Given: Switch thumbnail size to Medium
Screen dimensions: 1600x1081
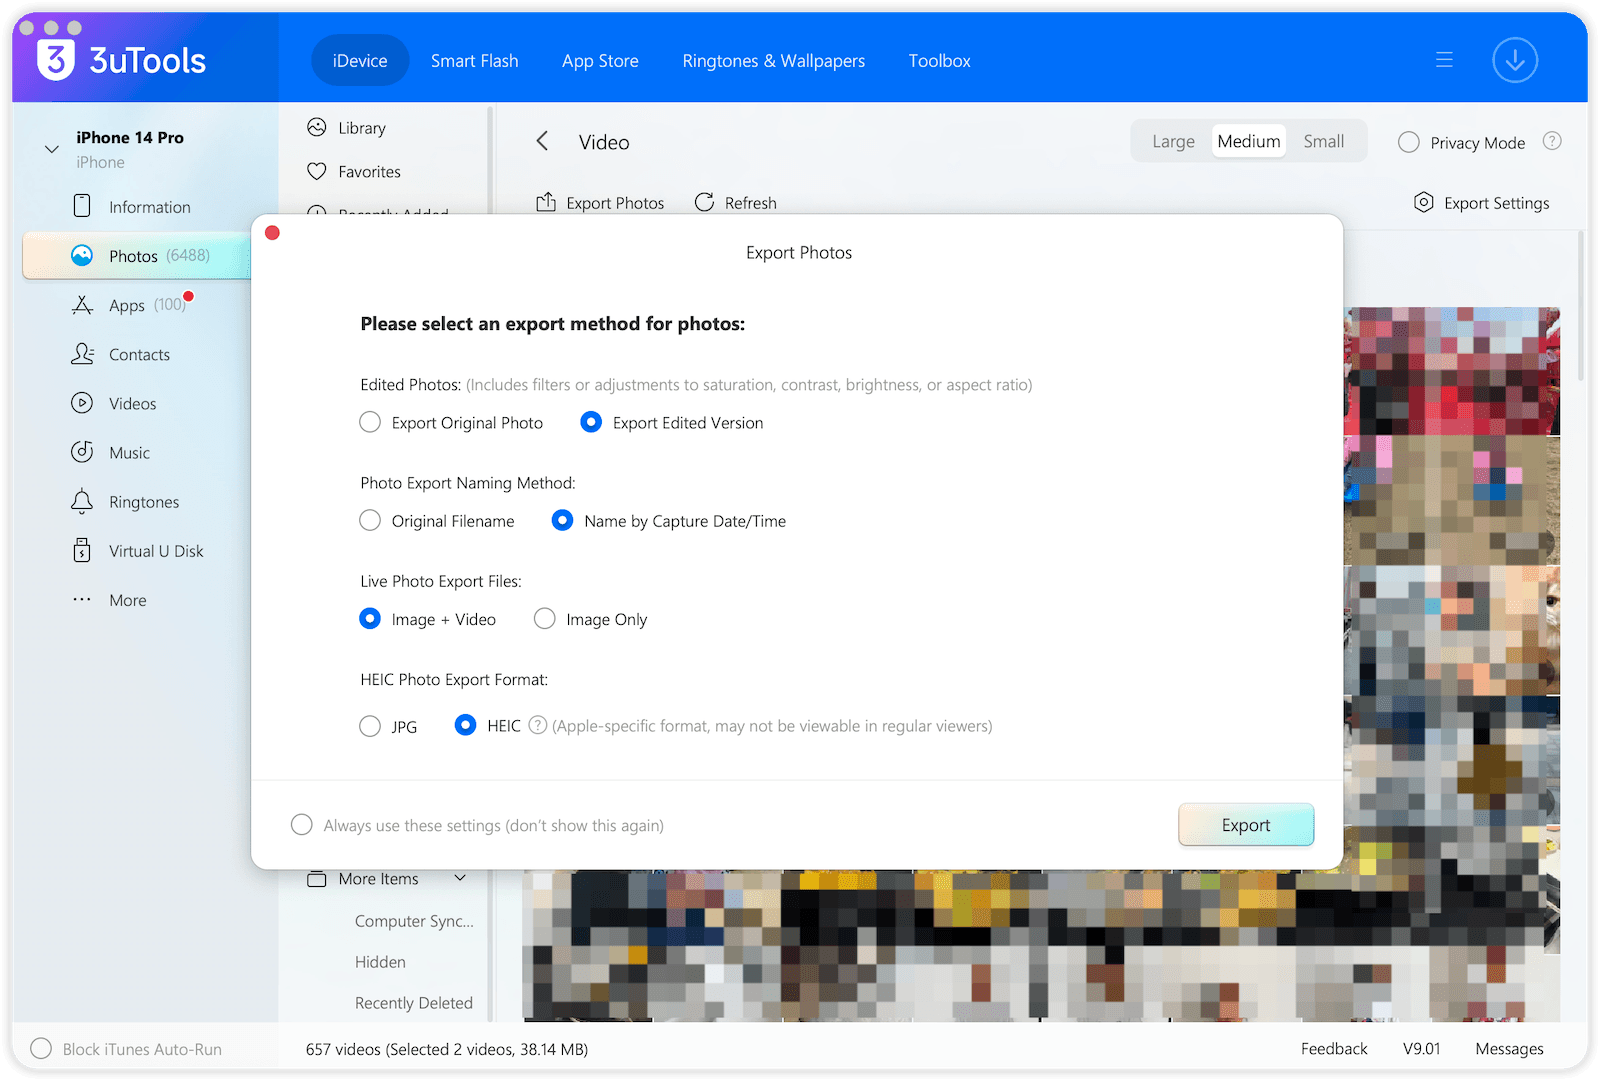Looking at the screenshot, I should tap(1249, 141).
